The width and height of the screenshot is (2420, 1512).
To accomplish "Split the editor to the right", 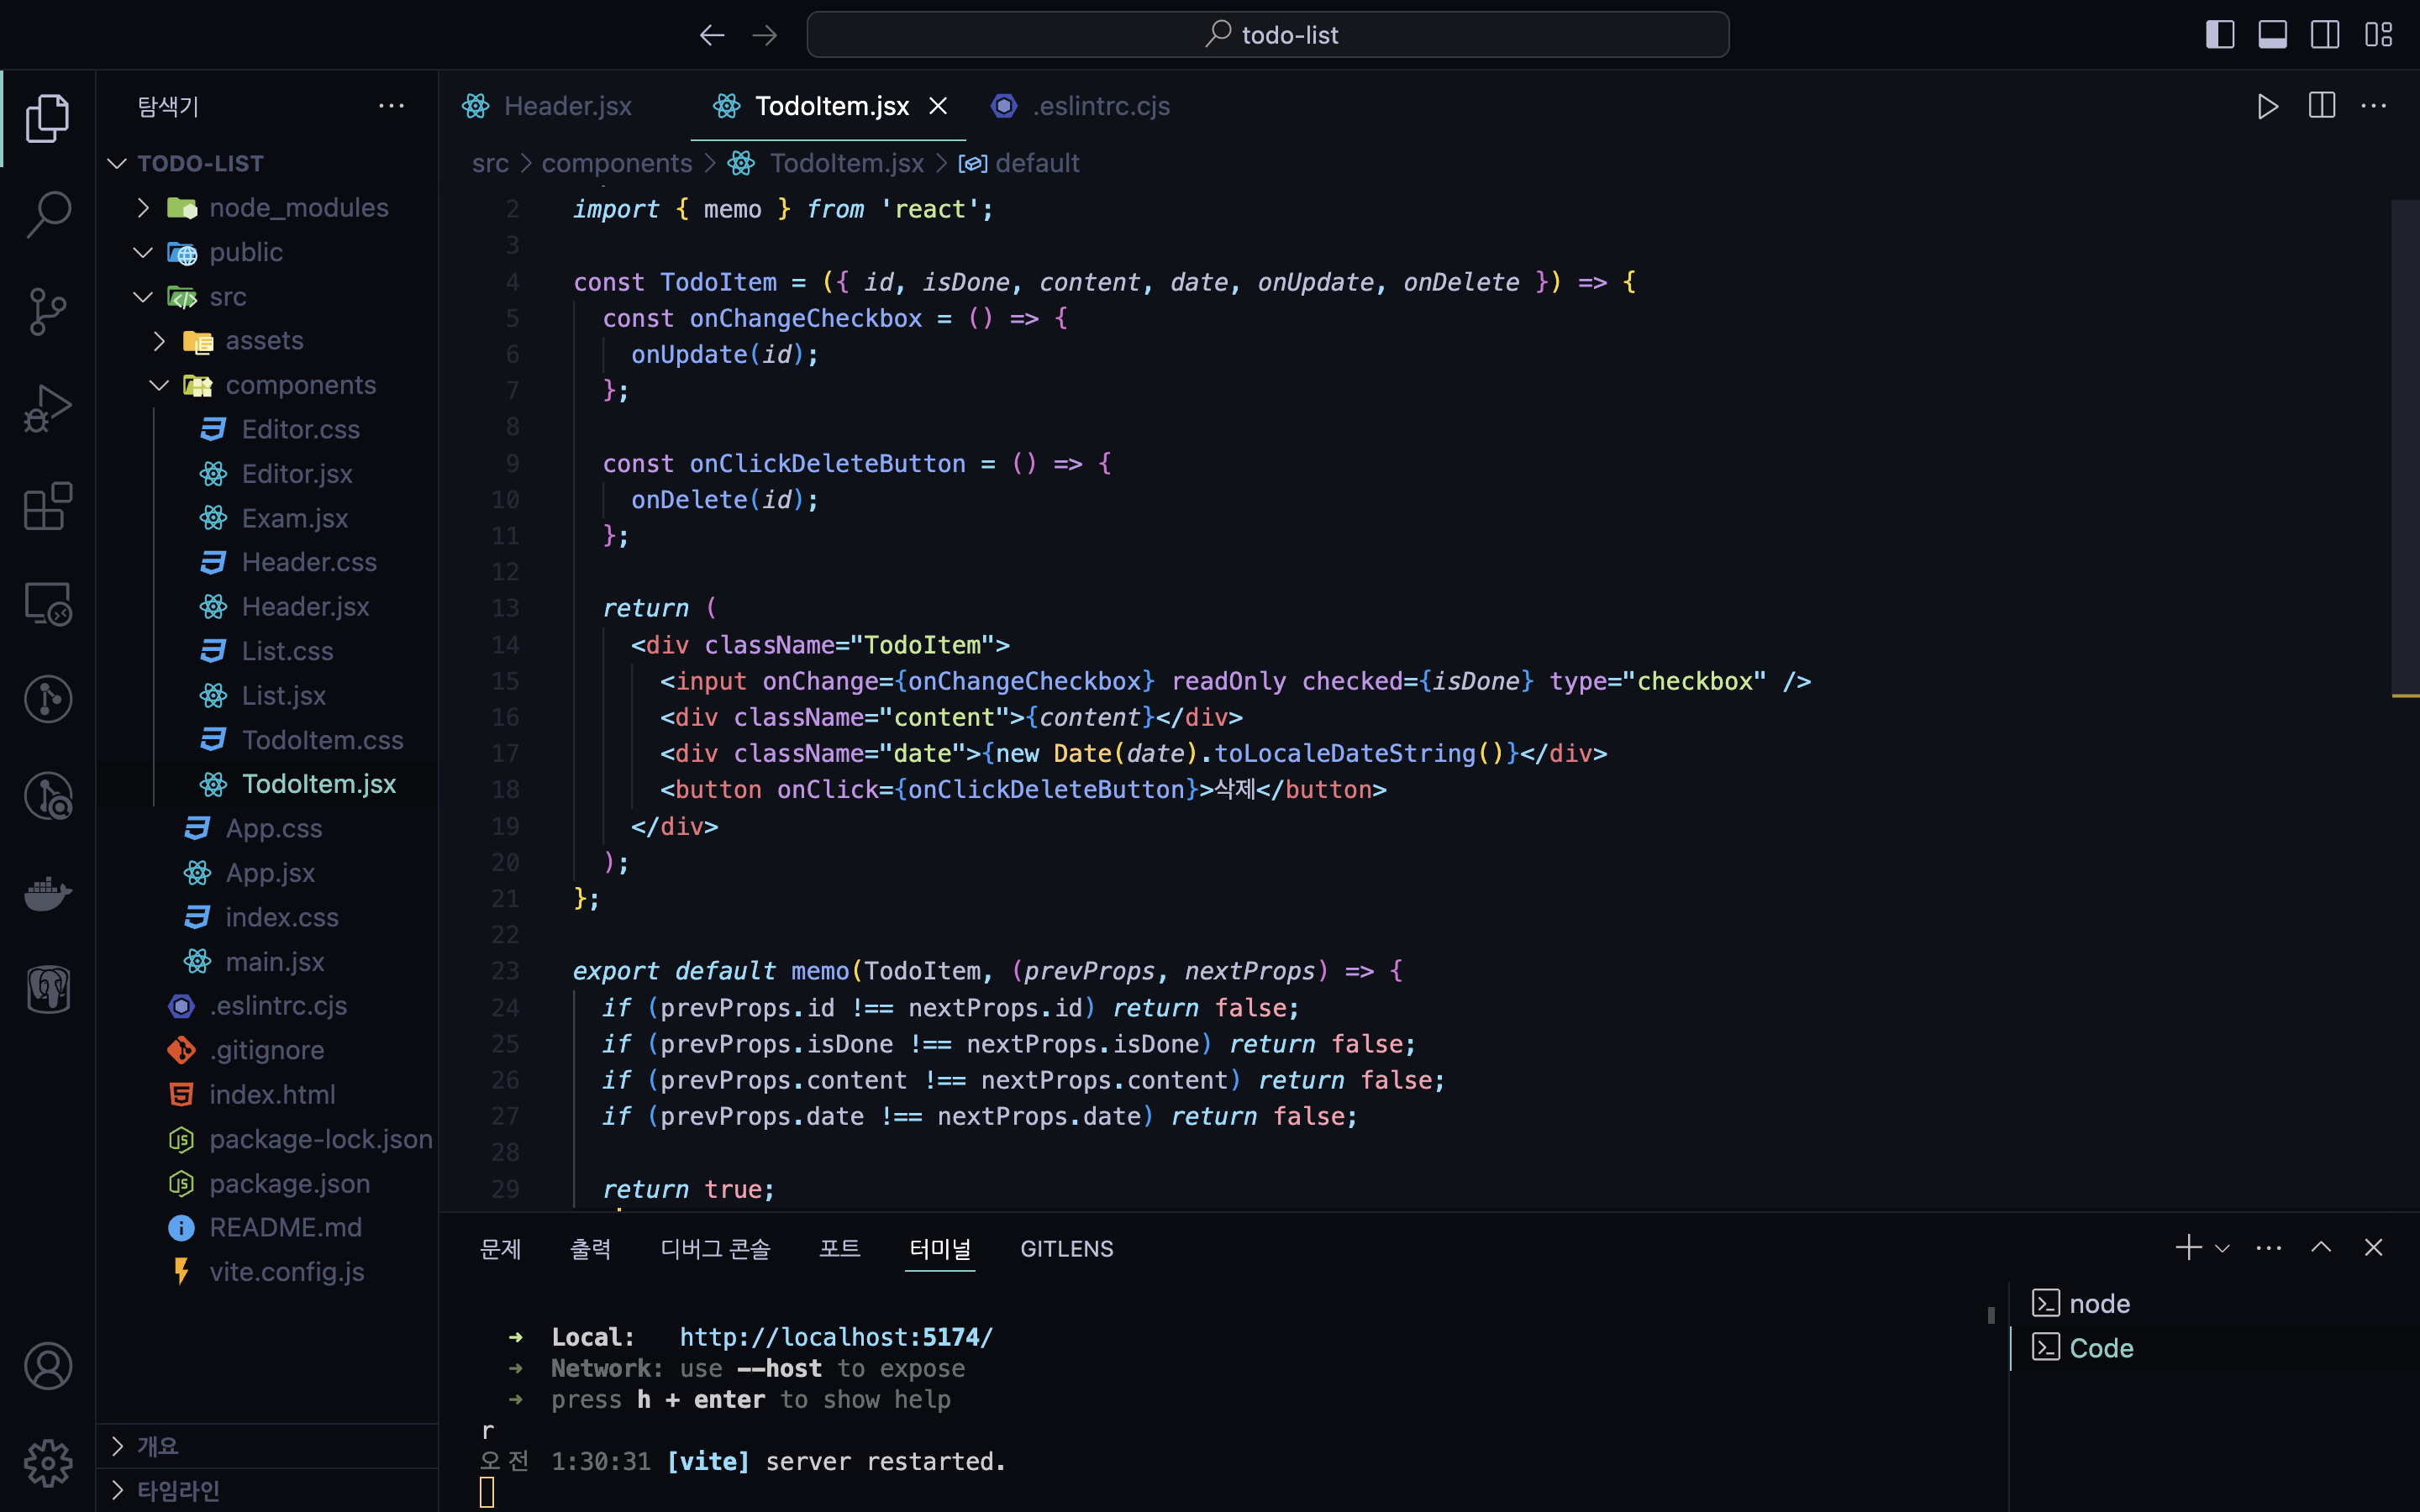I will pyautogui.click(x=2321, y=106).
